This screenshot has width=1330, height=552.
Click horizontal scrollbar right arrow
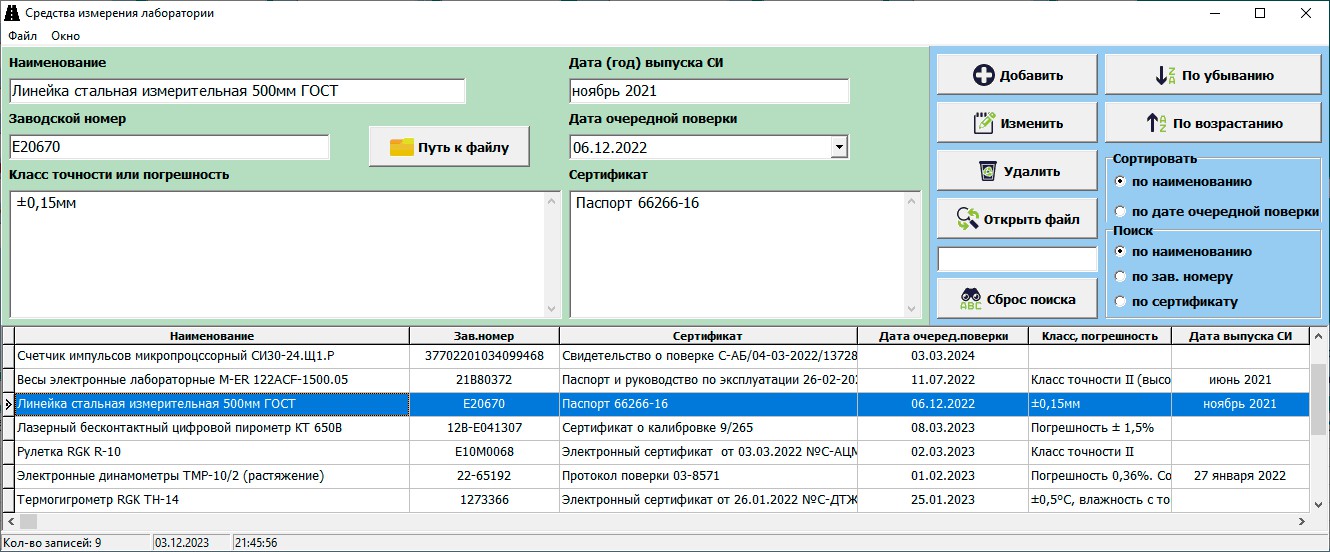pos(1302,521)
